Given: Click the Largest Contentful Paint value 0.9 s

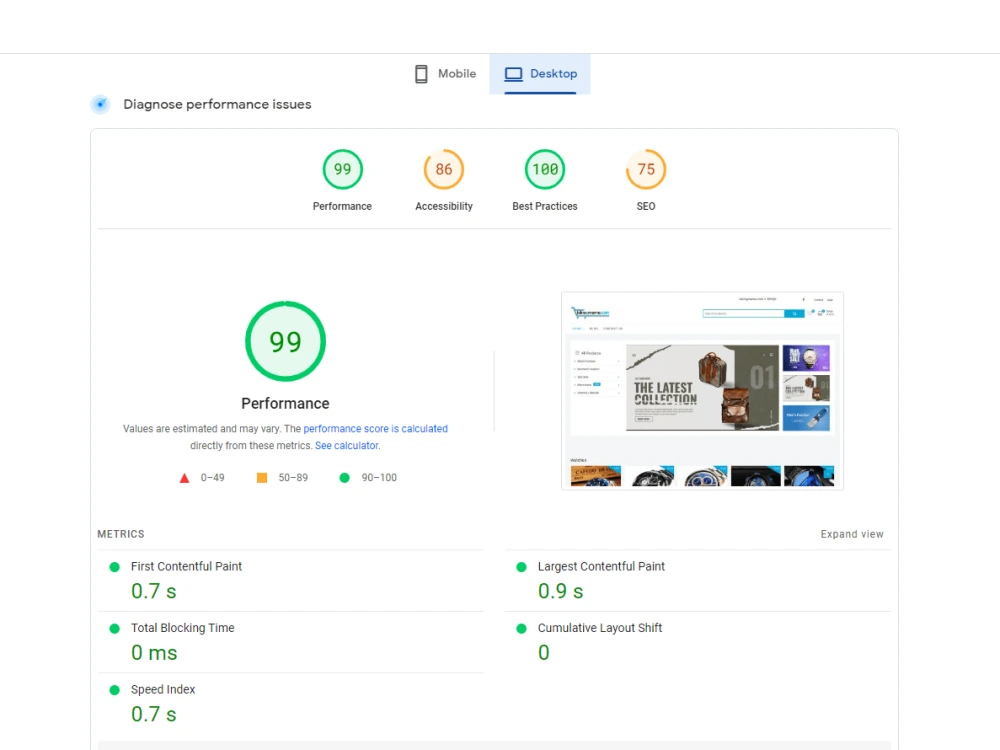Looking at the screenshot, I should coord(561,591).
